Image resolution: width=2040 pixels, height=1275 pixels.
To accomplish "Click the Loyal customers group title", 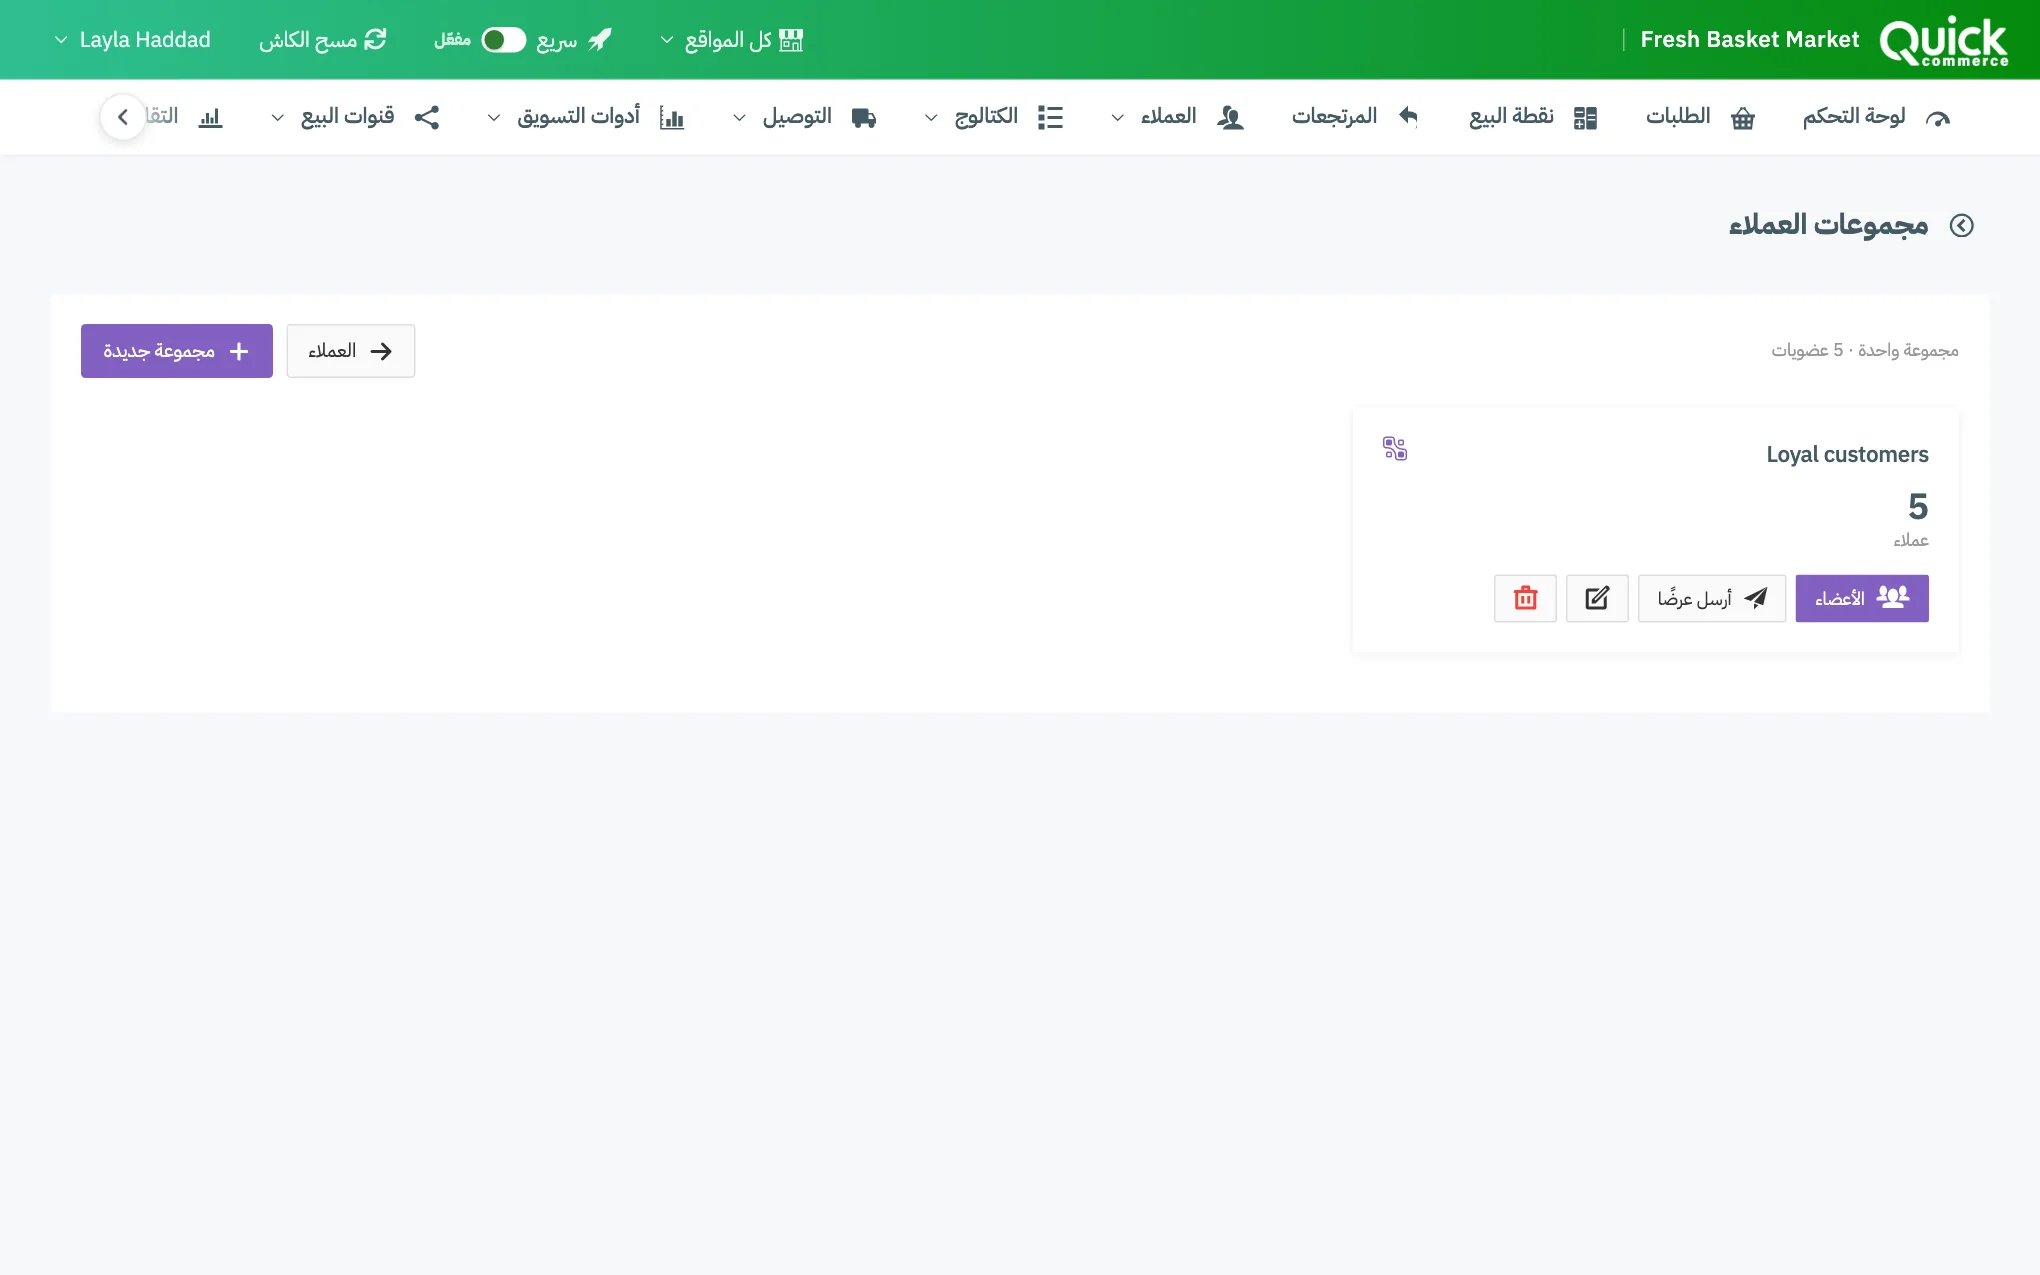I will coord(1847,454).
